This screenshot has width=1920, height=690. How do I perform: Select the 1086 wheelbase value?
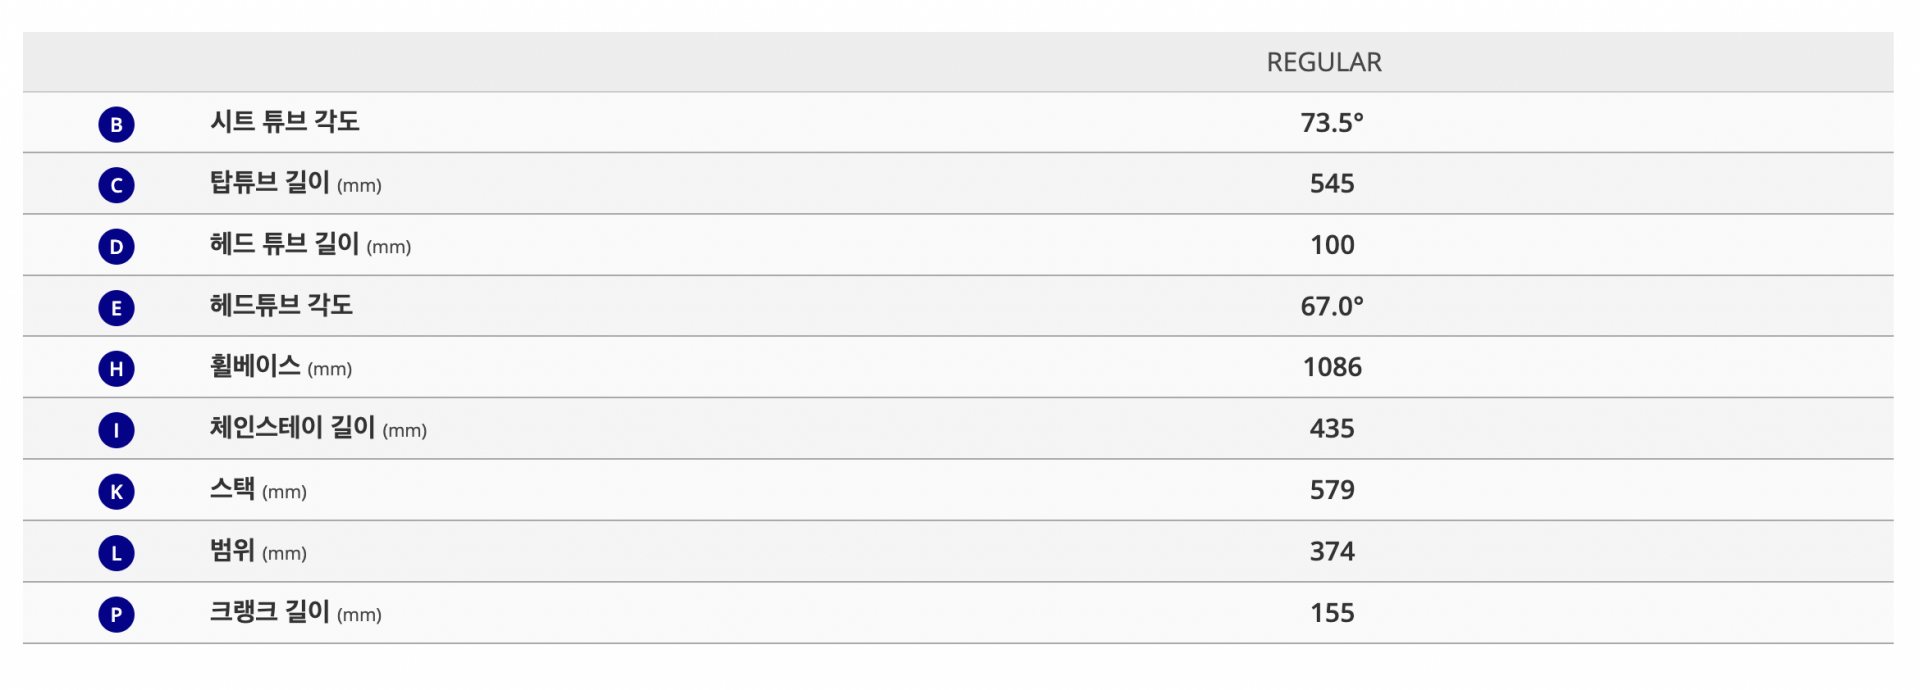(x=1332, y=367)
